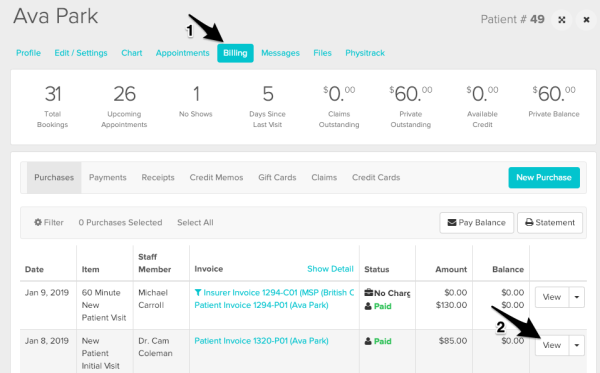
Task: Click Show Detail link in Invoice column
Action: pos(330,269)
